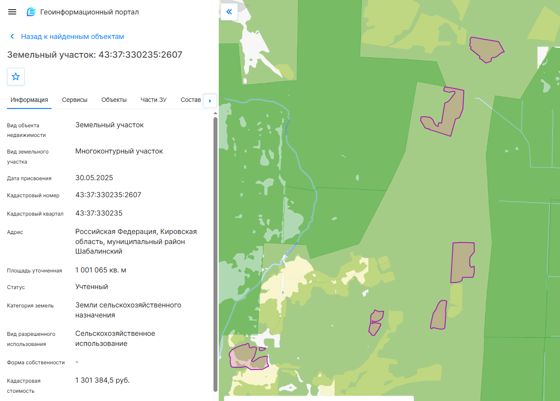Viewport: 560px width, 401px height.
Task: Select the heading Земельный участок: 43:37:330235:2607
Action: (x=95, y=55)
